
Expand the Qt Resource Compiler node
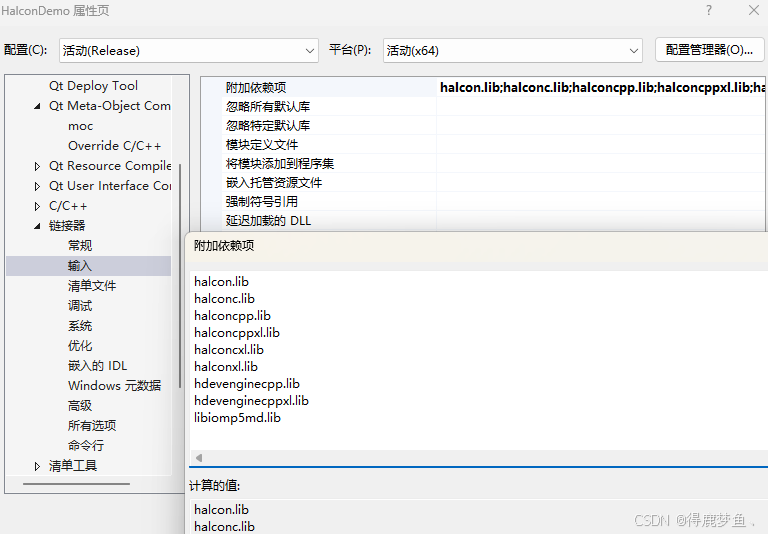[37, 166]
